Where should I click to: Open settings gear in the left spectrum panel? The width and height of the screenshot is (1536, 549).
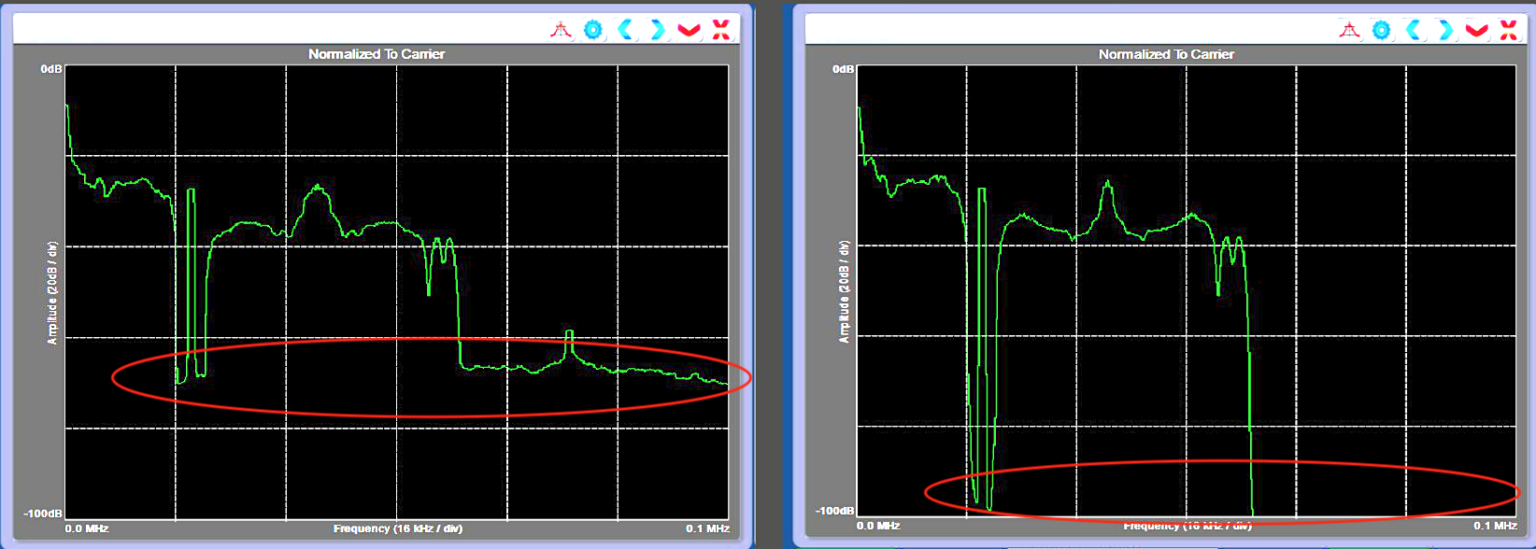(x=593, y=29)
